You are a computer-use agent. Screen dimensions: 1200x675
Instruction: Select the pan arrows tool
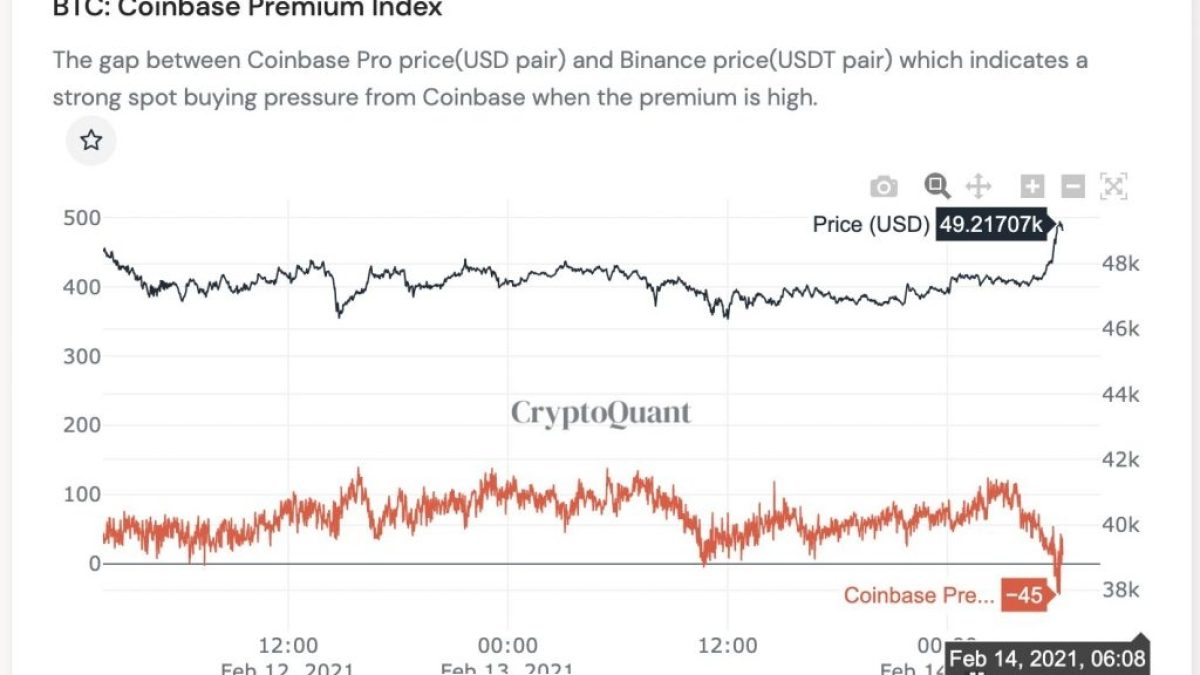[x=978, y=186]
